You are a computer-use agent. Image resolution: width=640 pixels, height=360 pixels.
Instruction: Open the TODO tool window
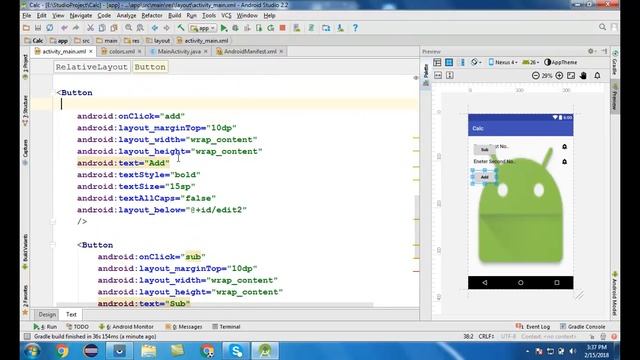78,327
